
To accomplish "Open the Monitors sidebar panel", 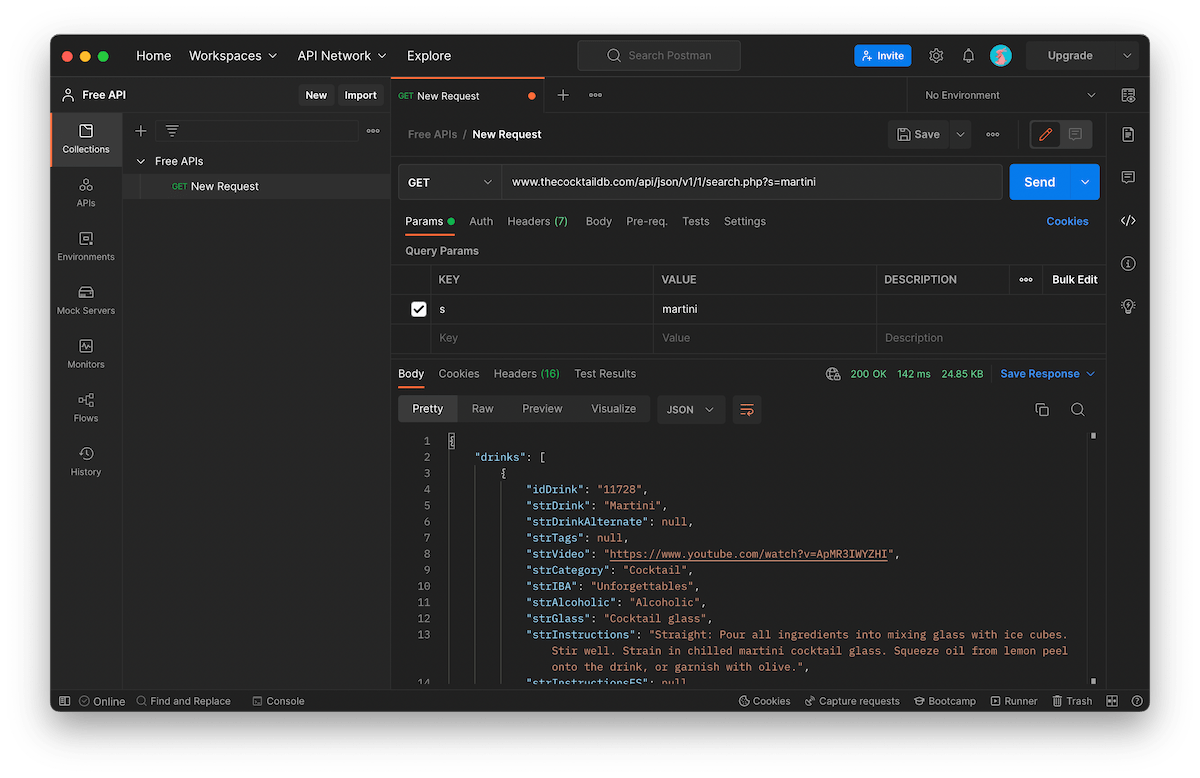I will (x=86, y=353).
